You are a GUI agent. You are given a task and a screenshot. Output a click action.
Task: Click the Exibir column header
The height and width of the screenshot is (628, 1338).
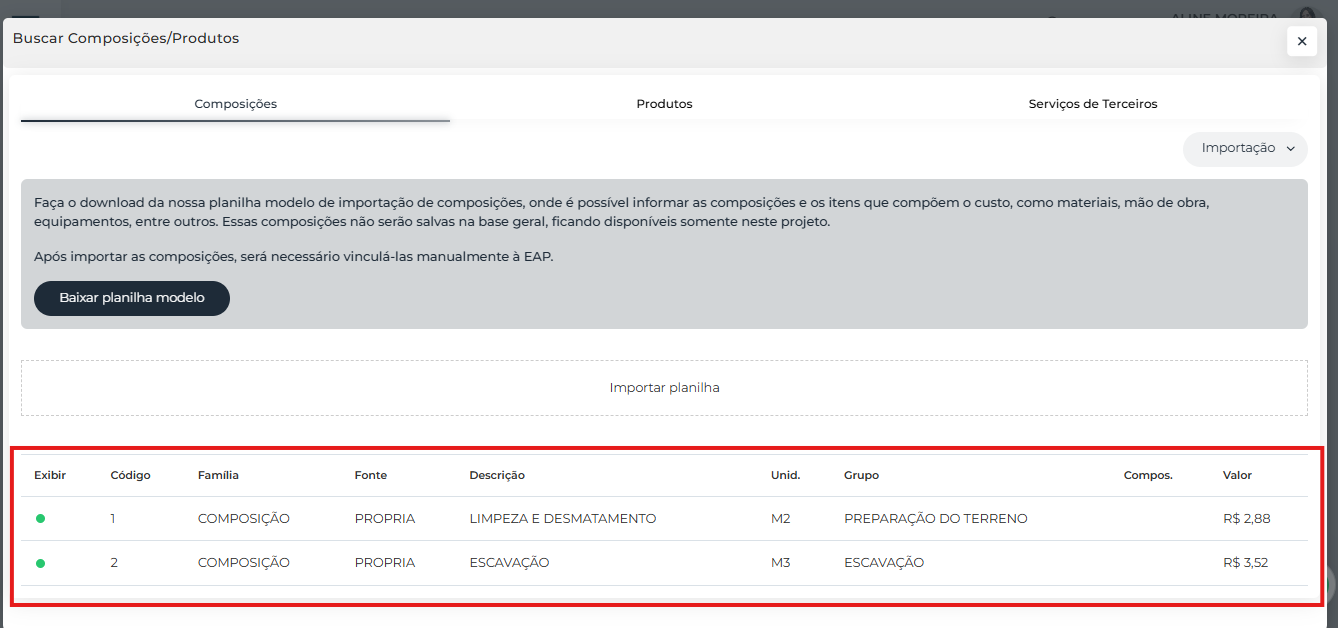pos(50,475)
